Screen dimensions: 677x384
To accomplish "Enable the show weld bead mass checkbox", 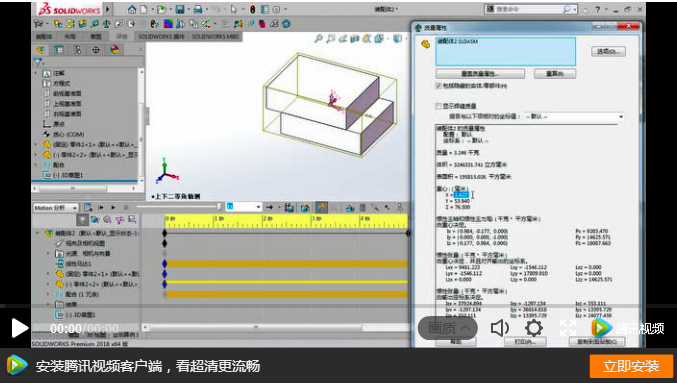I will pyautogui.click(x=439, y=106).
